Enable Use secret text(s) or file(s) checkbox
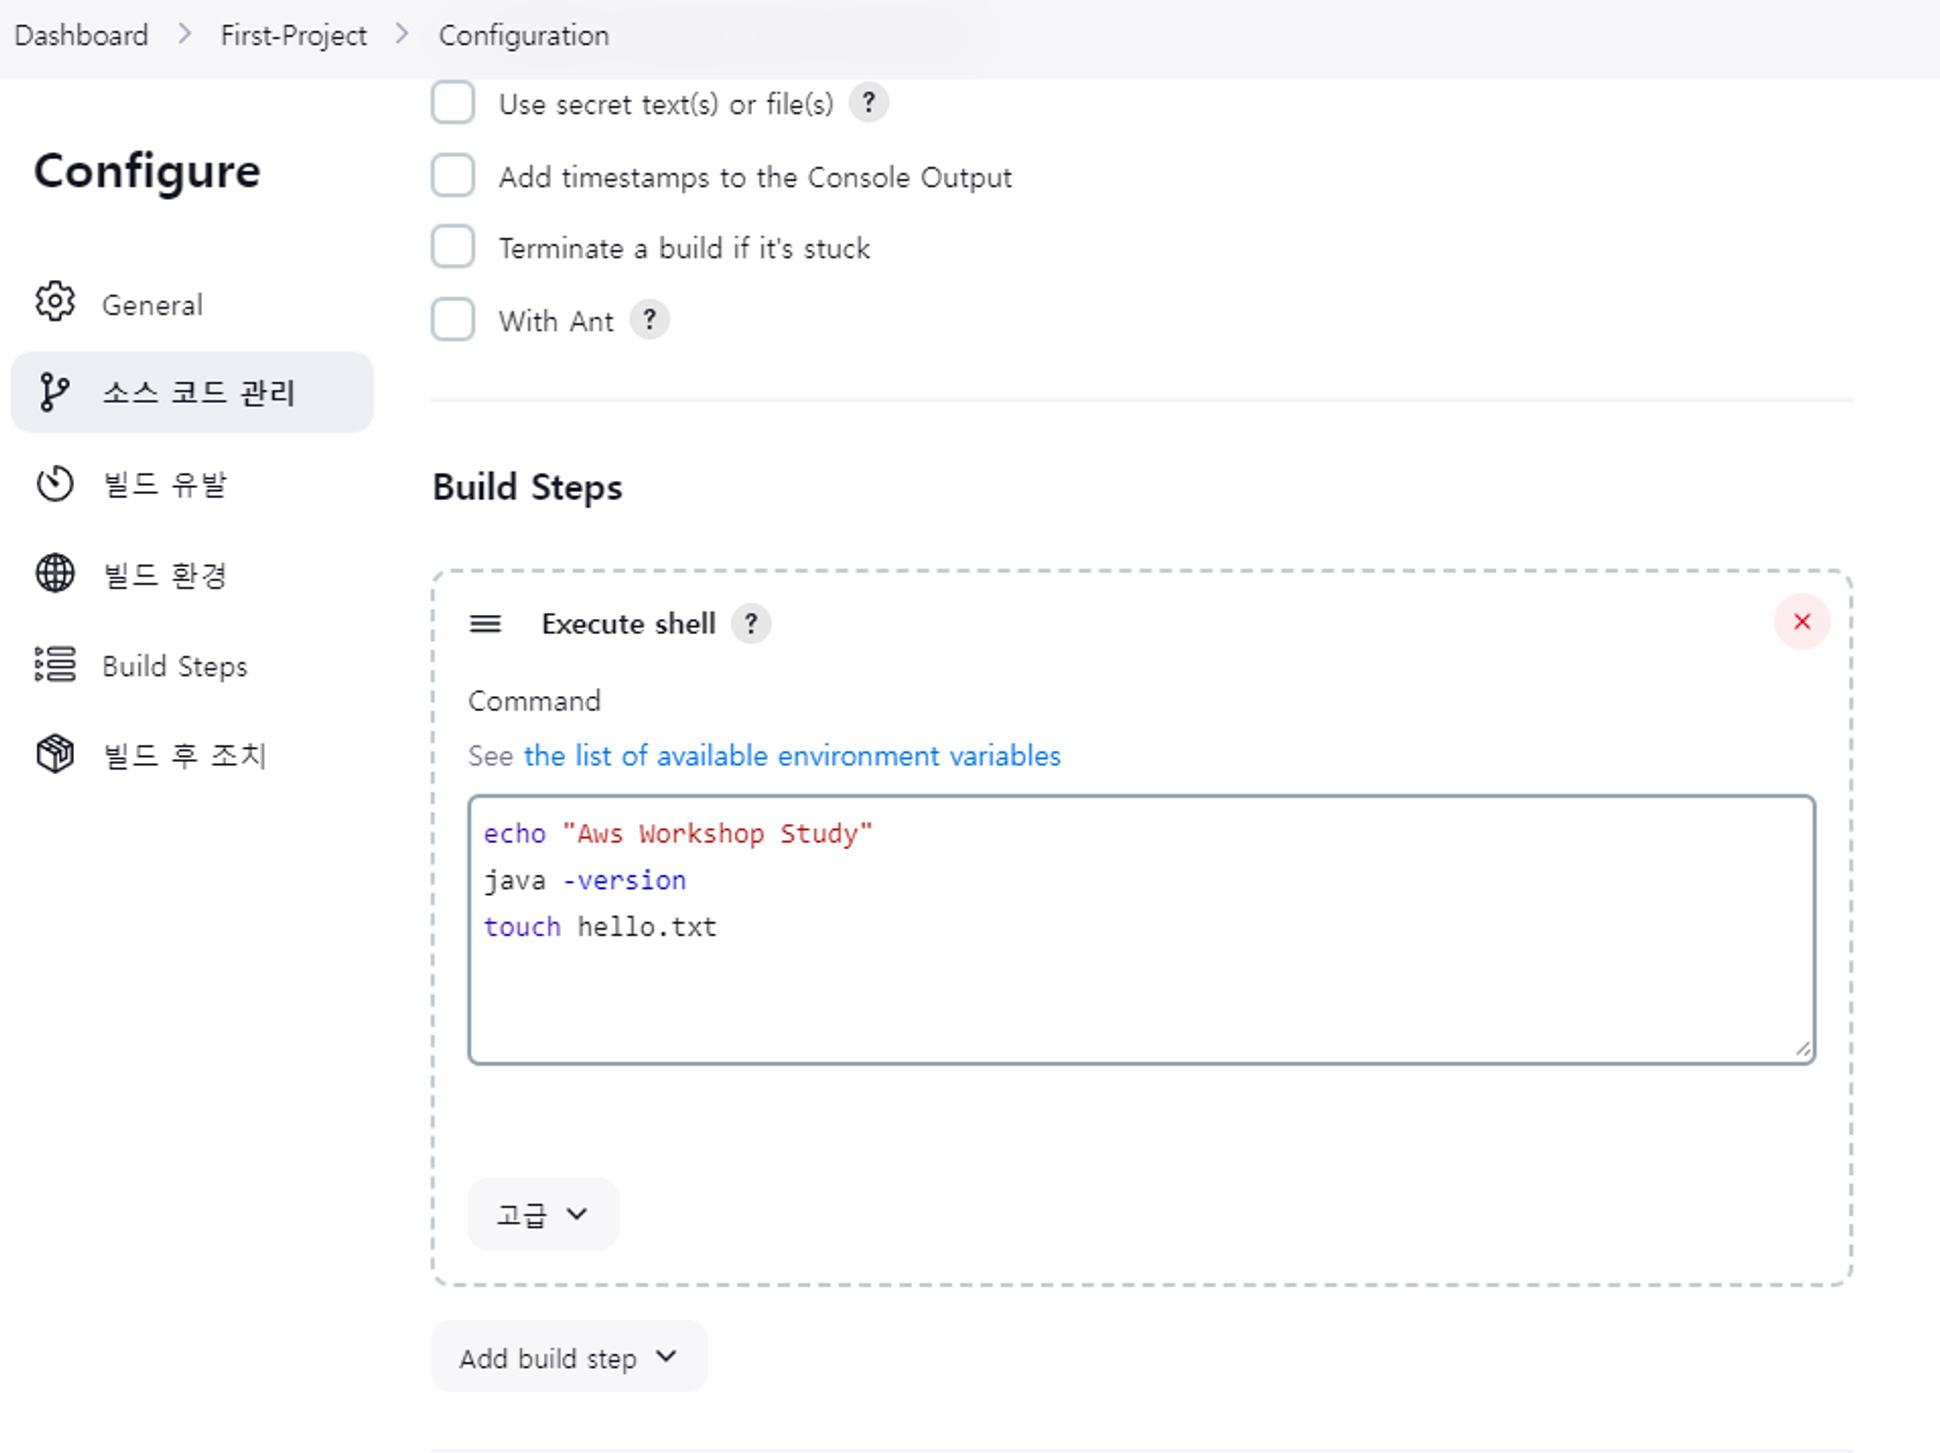 coord(453,103)
